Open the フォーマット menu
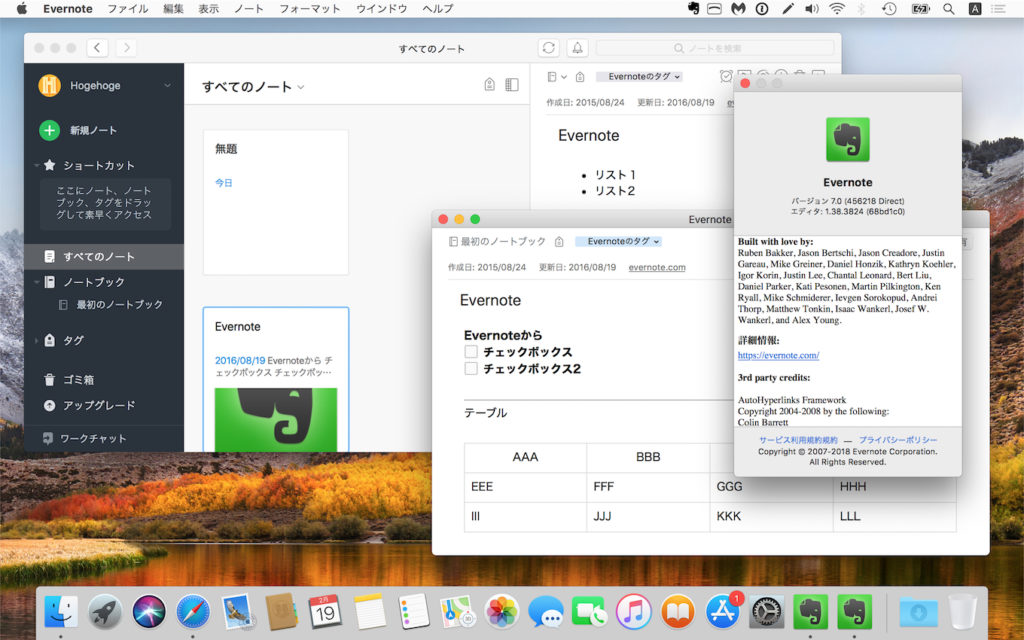1024x640 pixels. pos(310,8)
